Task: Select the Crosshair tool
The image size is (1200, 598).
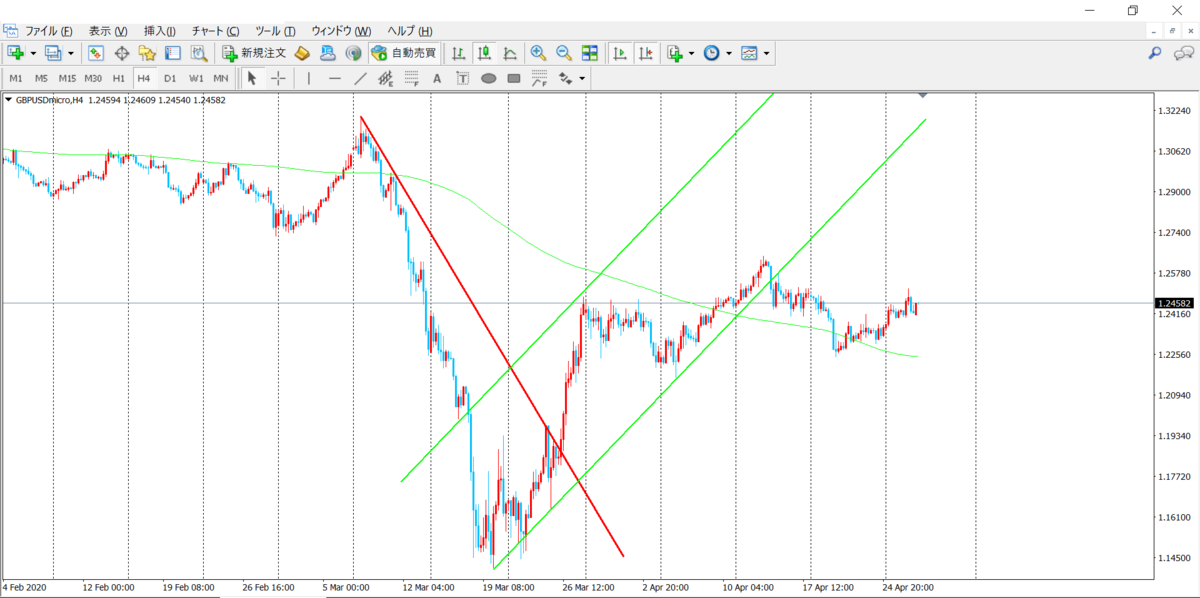Action: pyautogui.click(x=278, y=78)
